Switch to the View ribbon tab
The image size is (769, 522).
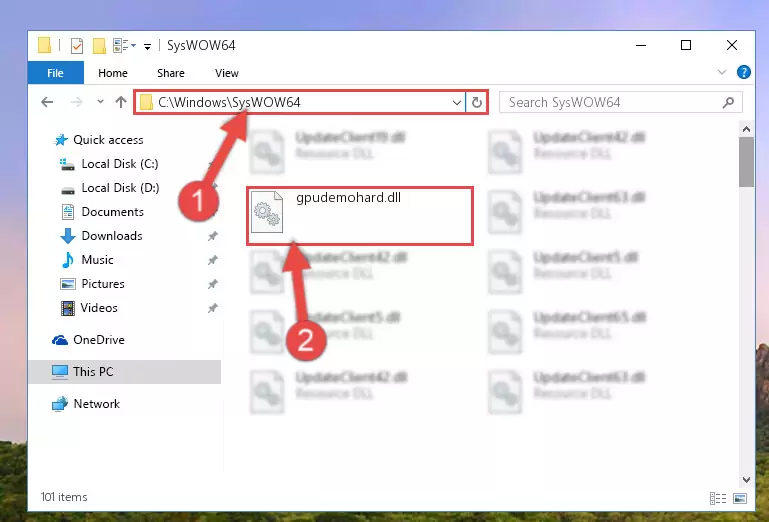227,73
